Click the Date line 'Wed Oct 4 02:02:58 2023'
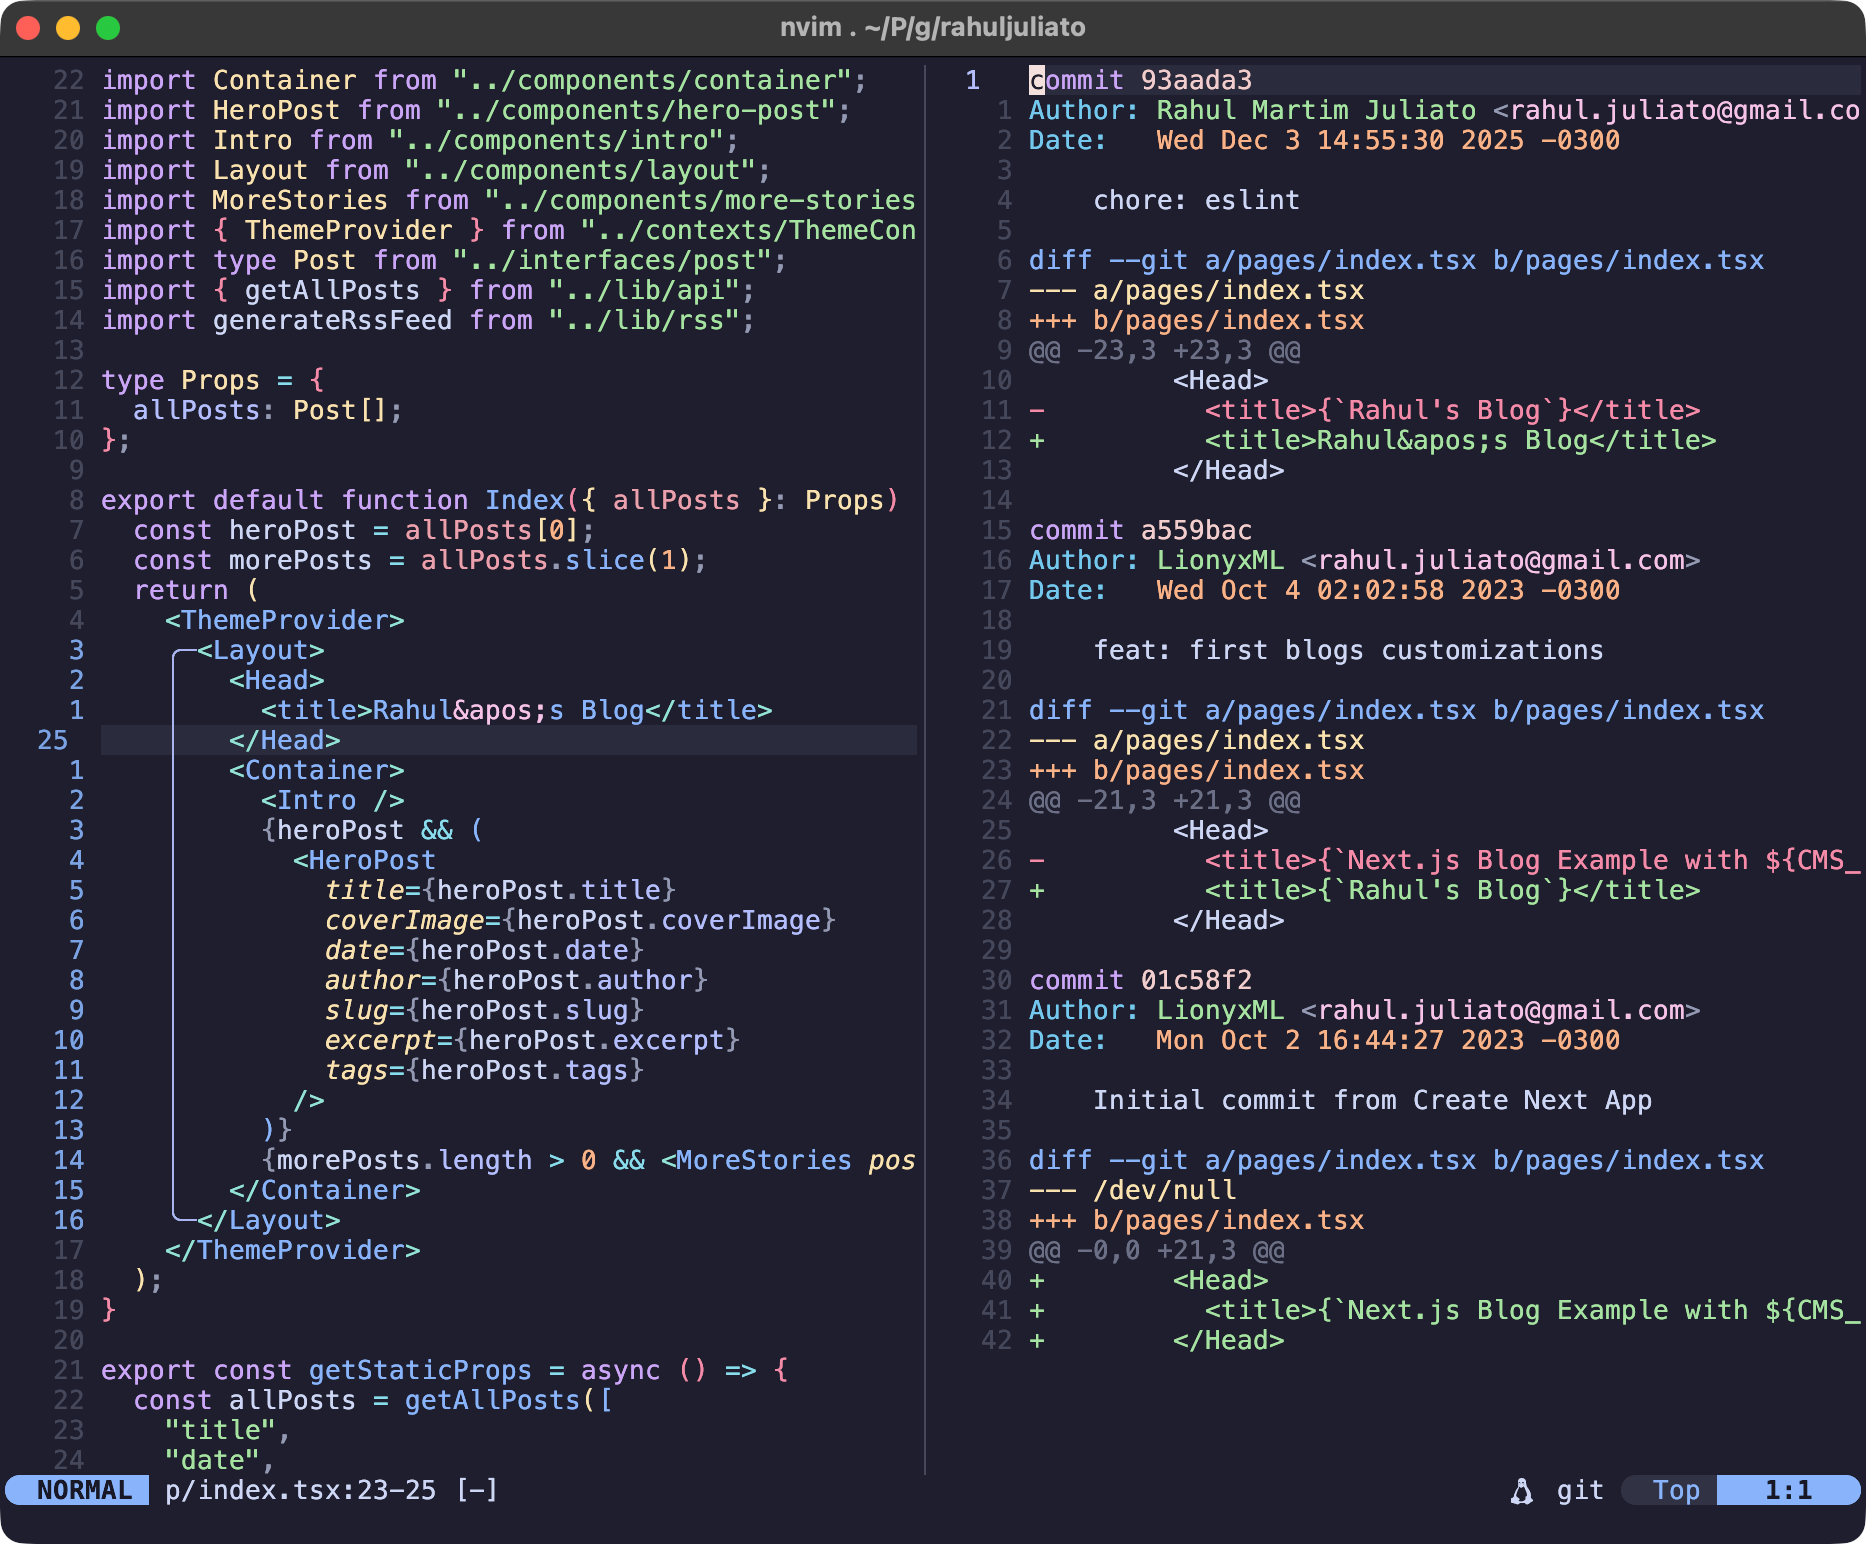This screenshot has height=1544, width=1866. click(1324, 590)
